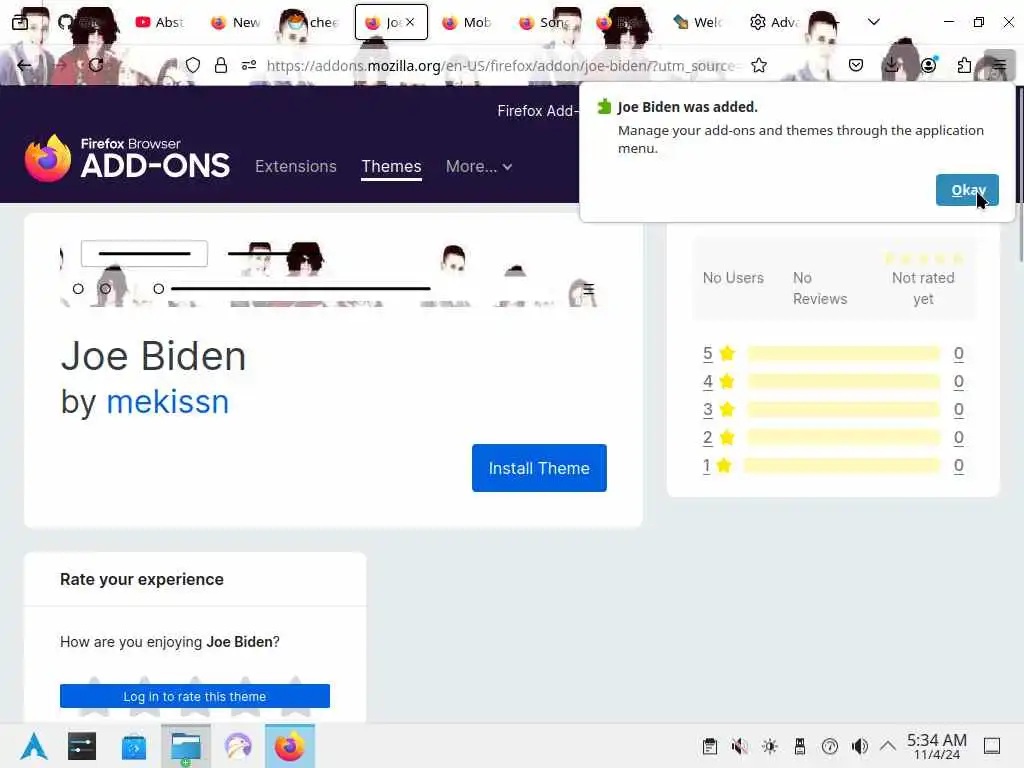Click the show desktop button

click(992, 746)
